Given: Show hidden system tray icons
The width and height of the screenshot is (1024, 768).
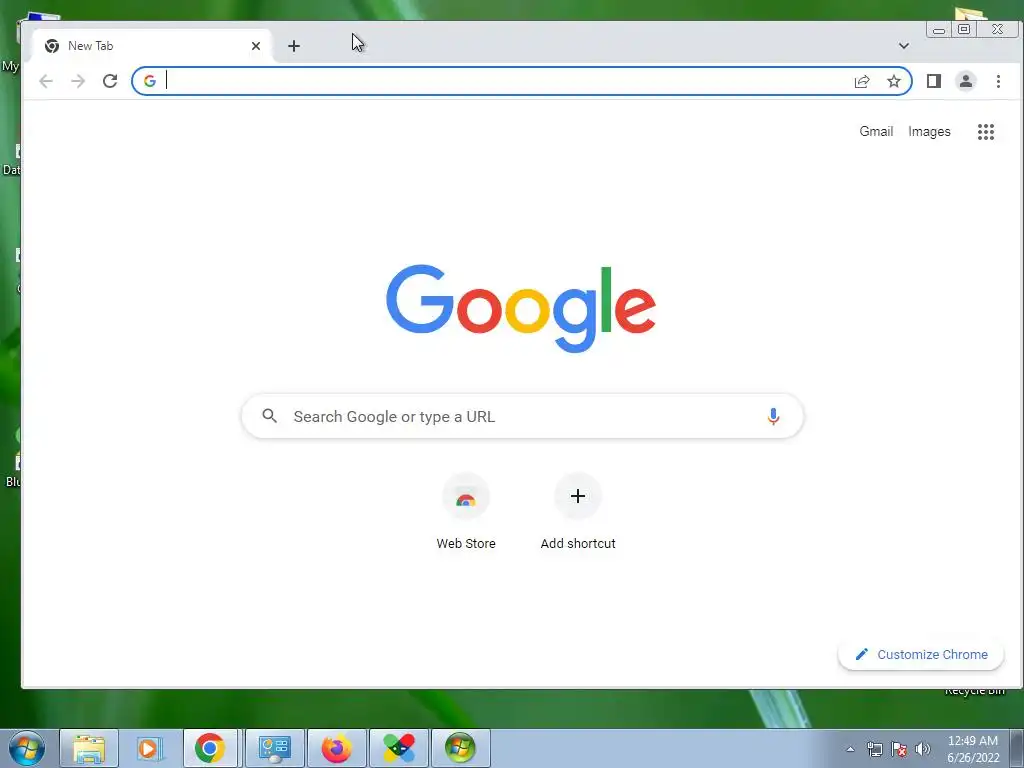Looking at the screenshot, I should 850,749.
